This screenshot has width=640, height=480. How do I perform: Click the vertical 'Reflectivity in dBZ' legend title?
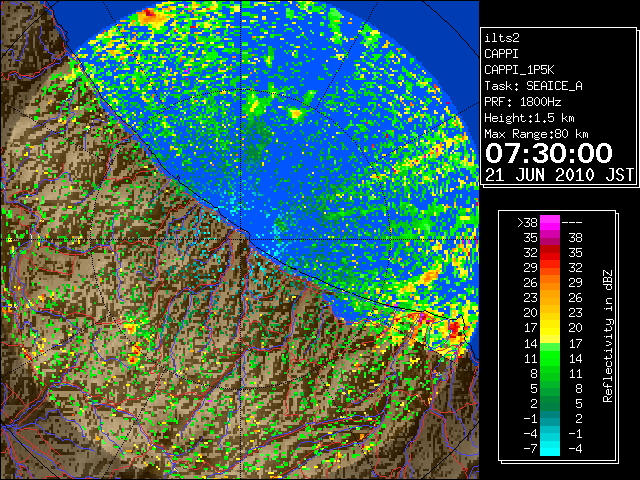point(607,336)
